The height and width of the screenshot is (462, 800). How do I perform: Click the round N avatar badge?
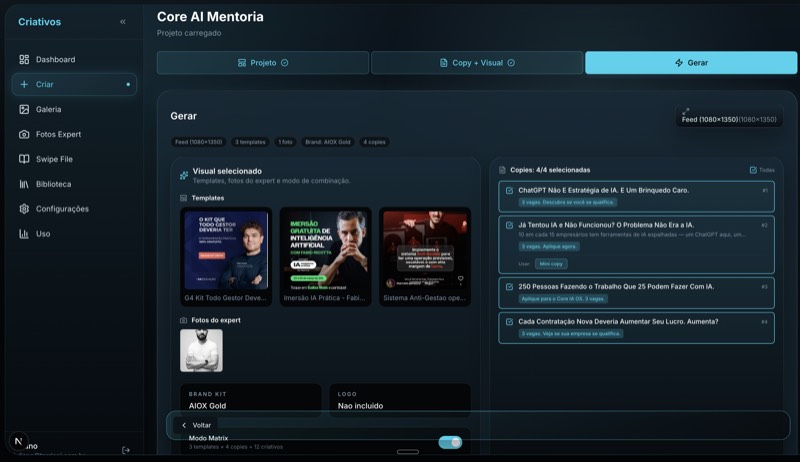18,442
